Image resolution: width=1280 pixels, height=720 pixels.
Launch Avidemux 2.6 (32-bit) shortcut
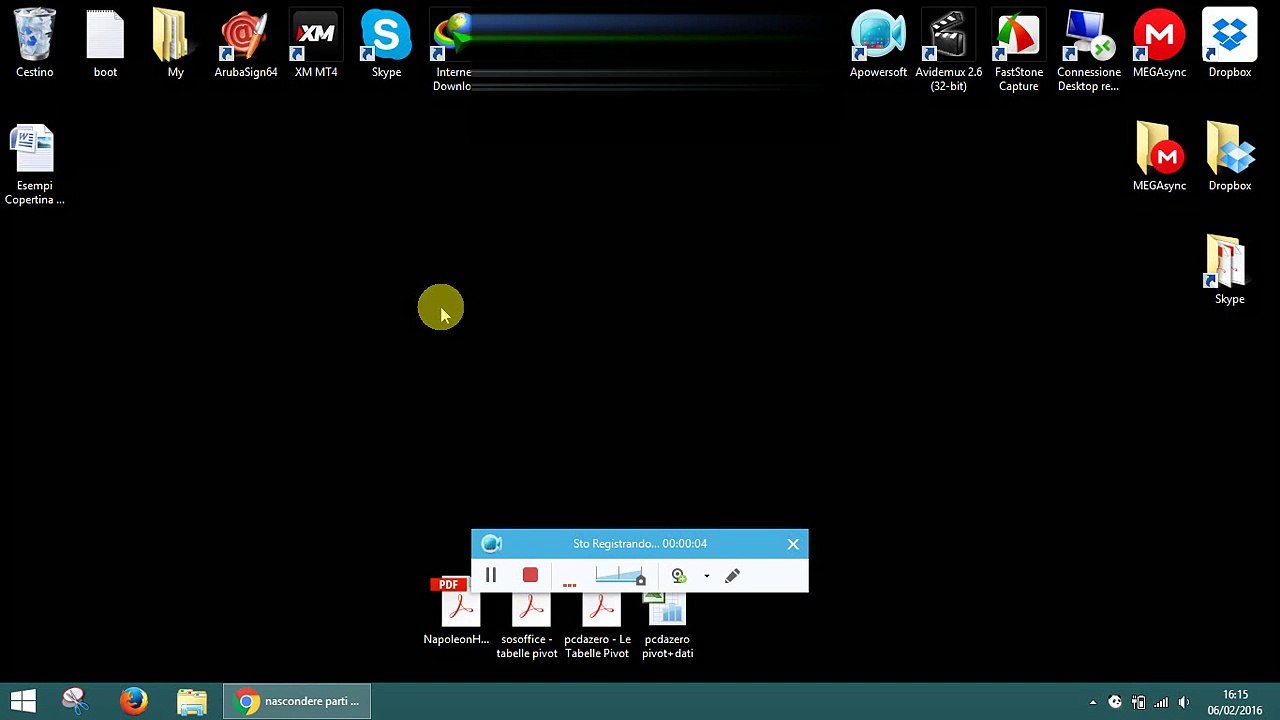[x=948, y=51]
